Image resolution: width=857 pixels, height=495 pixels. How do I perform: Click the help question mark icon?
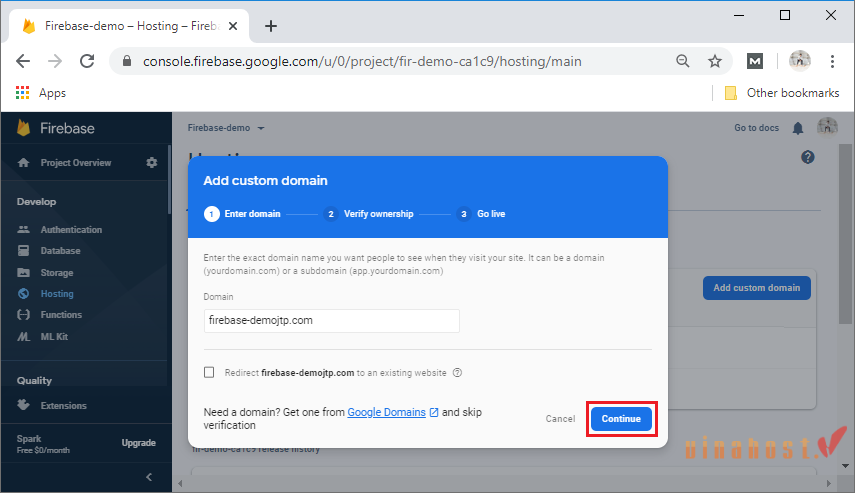[x=808, y=158]
